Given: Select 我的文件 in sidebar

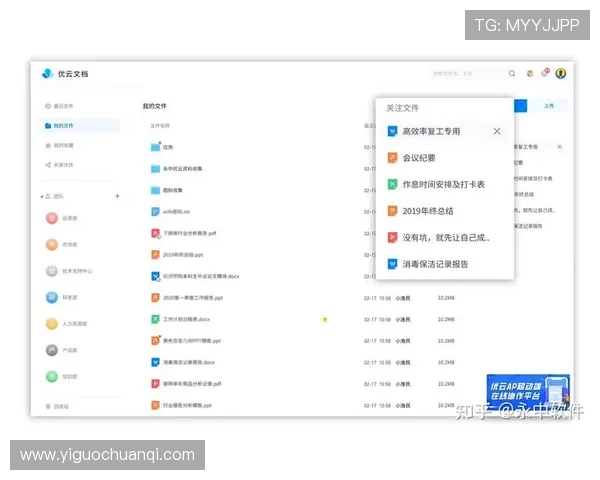Looking at the screenshot, I should [80, 126].
